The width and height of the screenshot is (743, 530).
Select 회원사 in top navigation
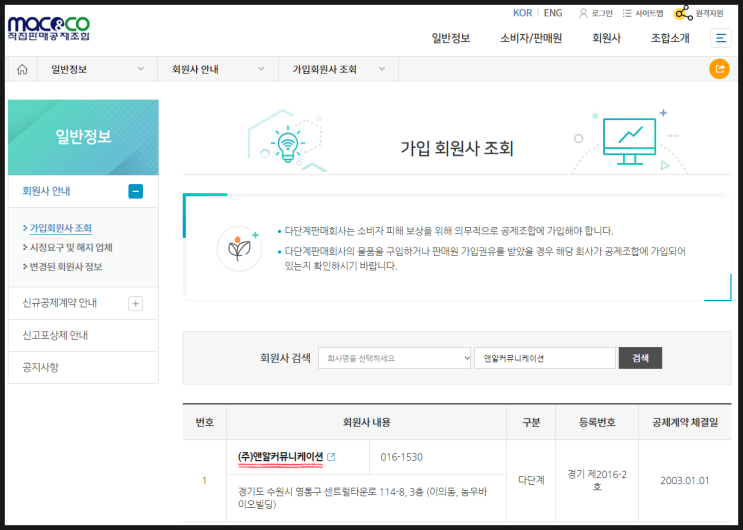606,38
